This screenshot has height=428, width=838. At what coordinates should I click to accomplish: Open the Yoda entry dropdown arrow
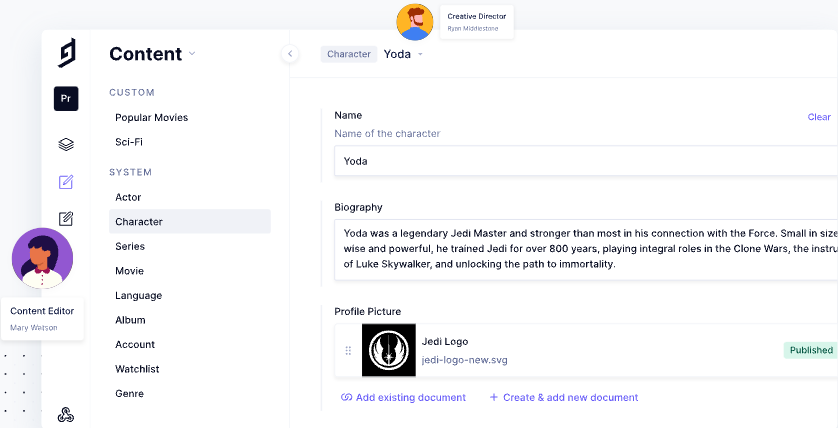pyautogui.click(x=421, y=54)
